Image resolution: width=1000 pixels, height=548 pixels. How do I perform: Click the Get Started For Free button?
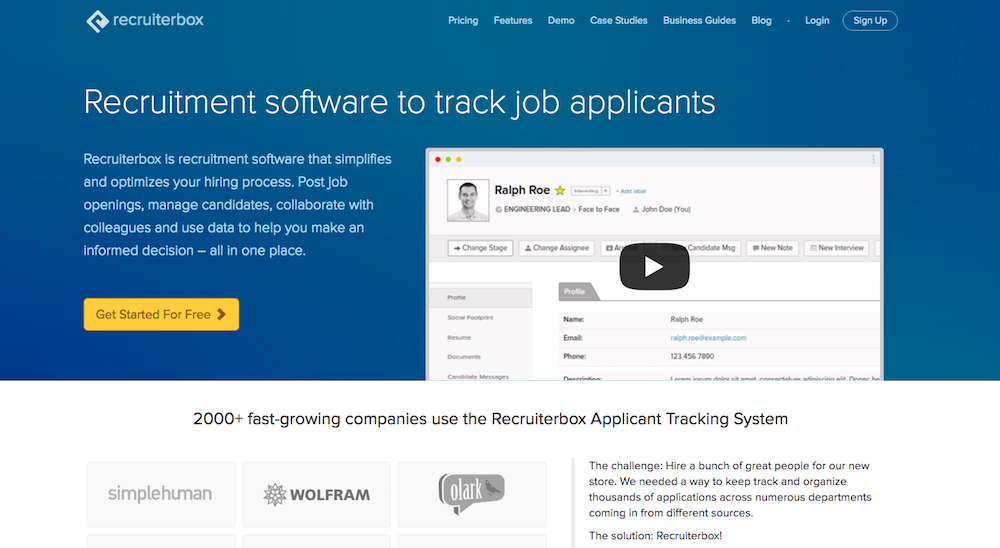(x=161, y=314)
